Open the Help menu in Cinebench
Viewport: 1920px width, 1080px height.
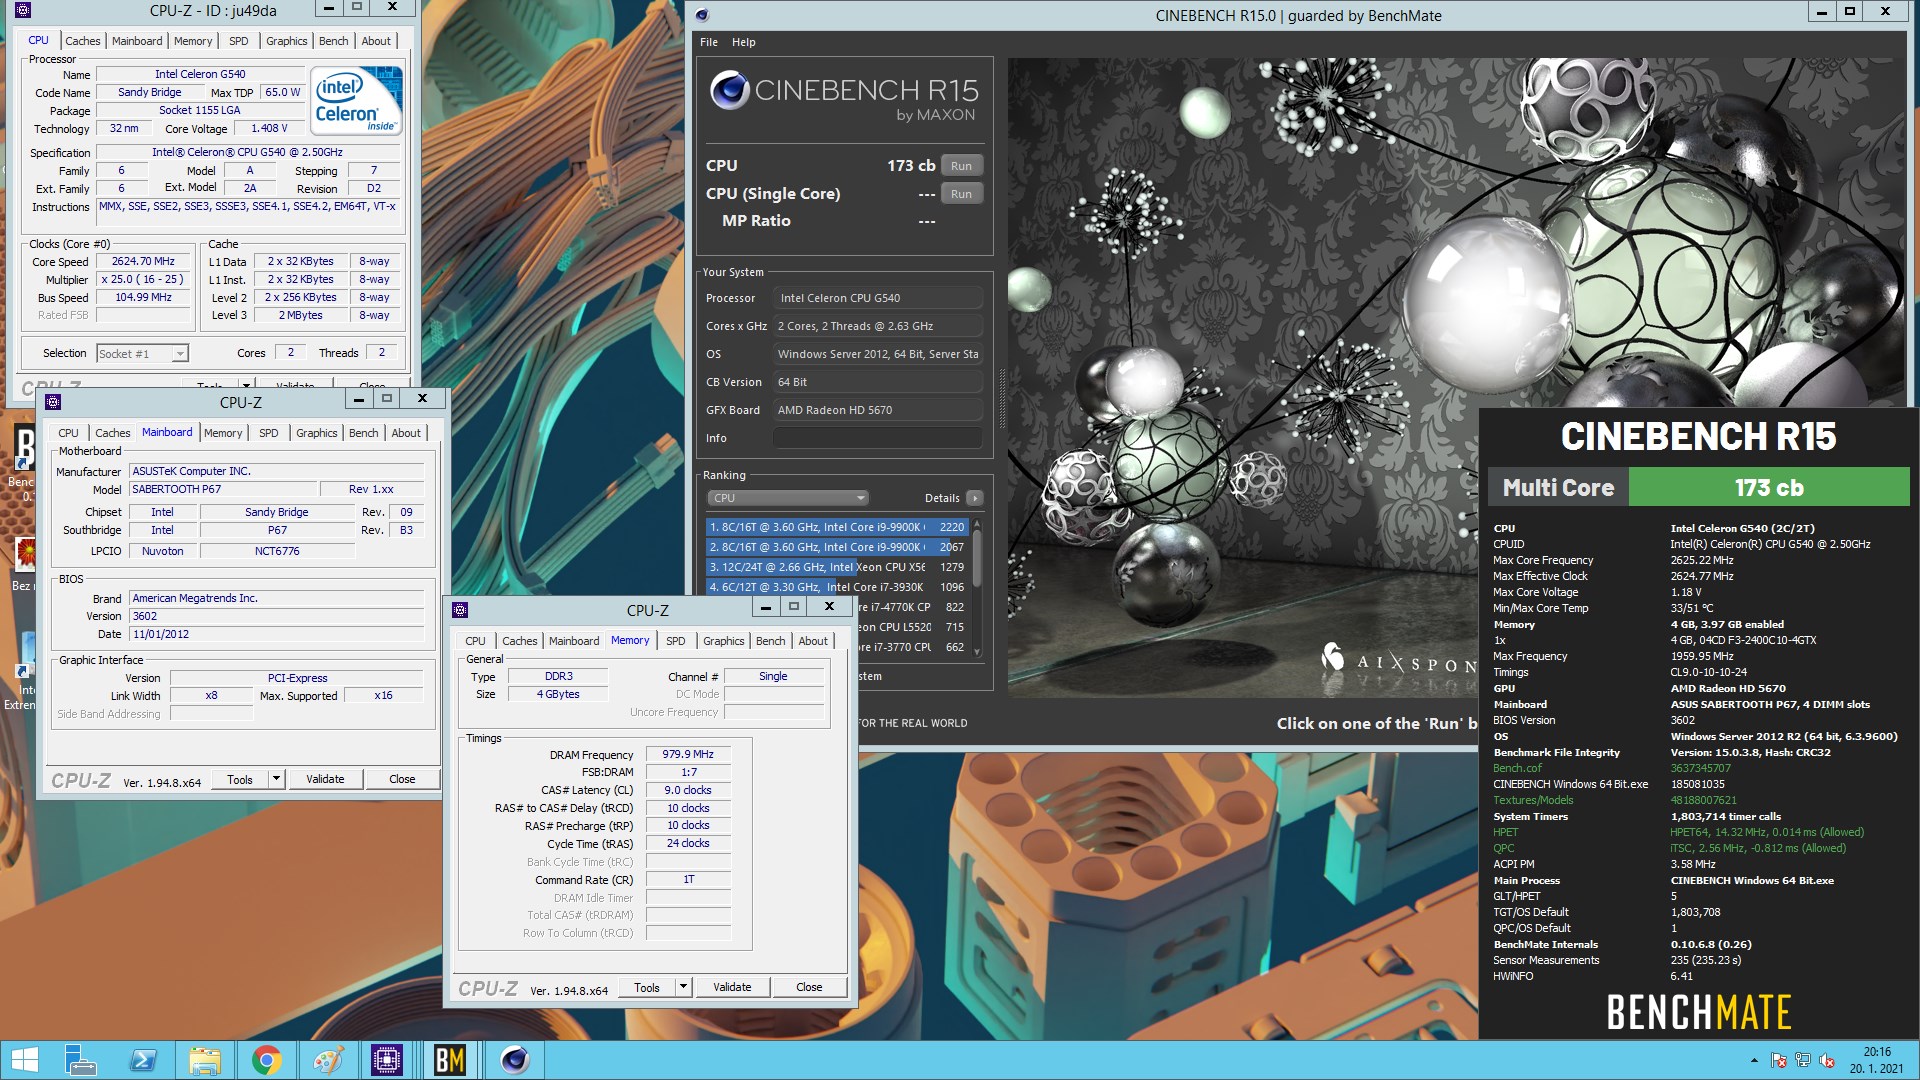[x=743, y=42]
